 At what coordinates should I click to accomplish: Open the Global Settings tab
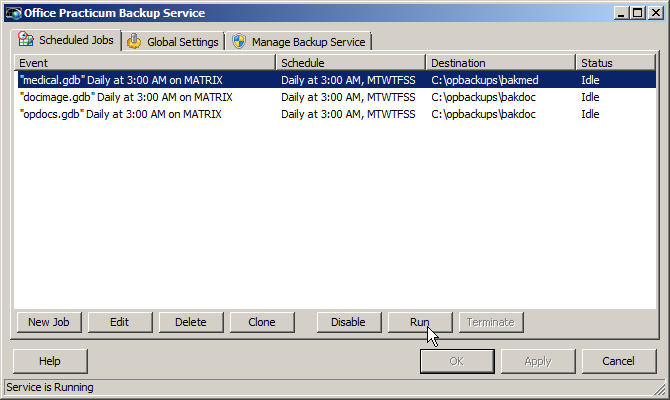coord(173,42)
